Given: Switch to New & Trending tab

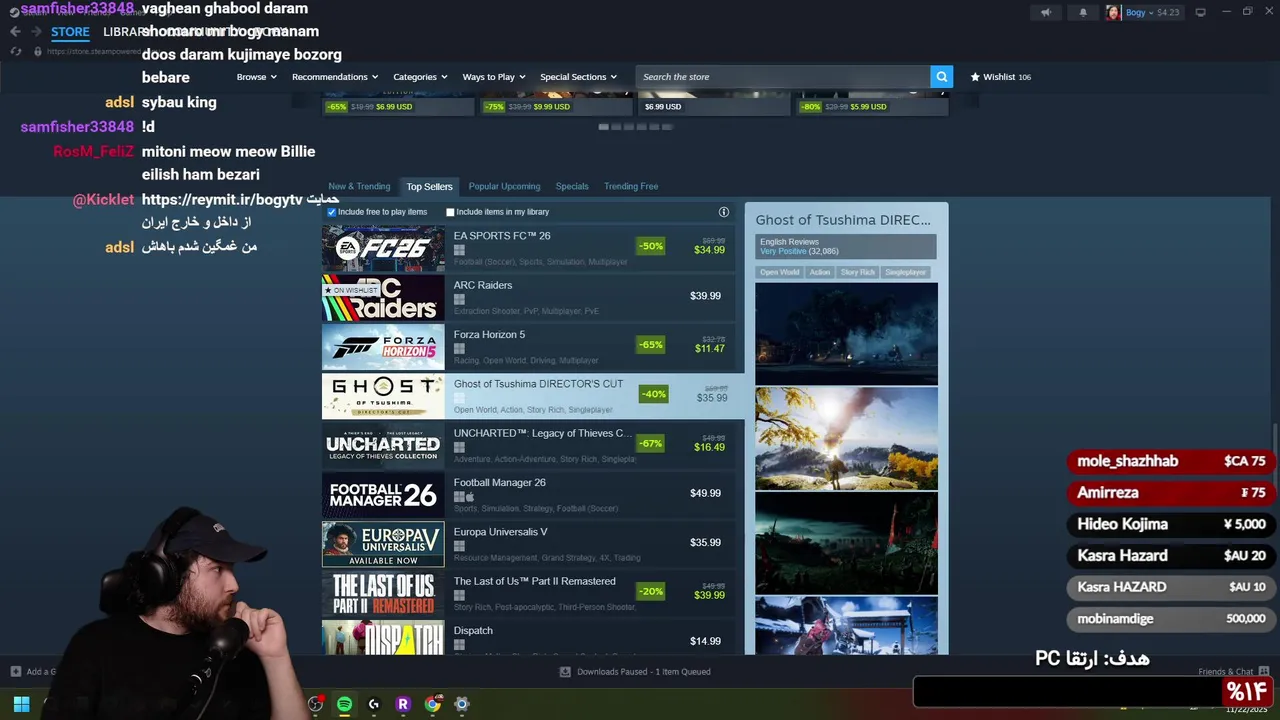Looking at the screenshot, I should click(359, 186).
